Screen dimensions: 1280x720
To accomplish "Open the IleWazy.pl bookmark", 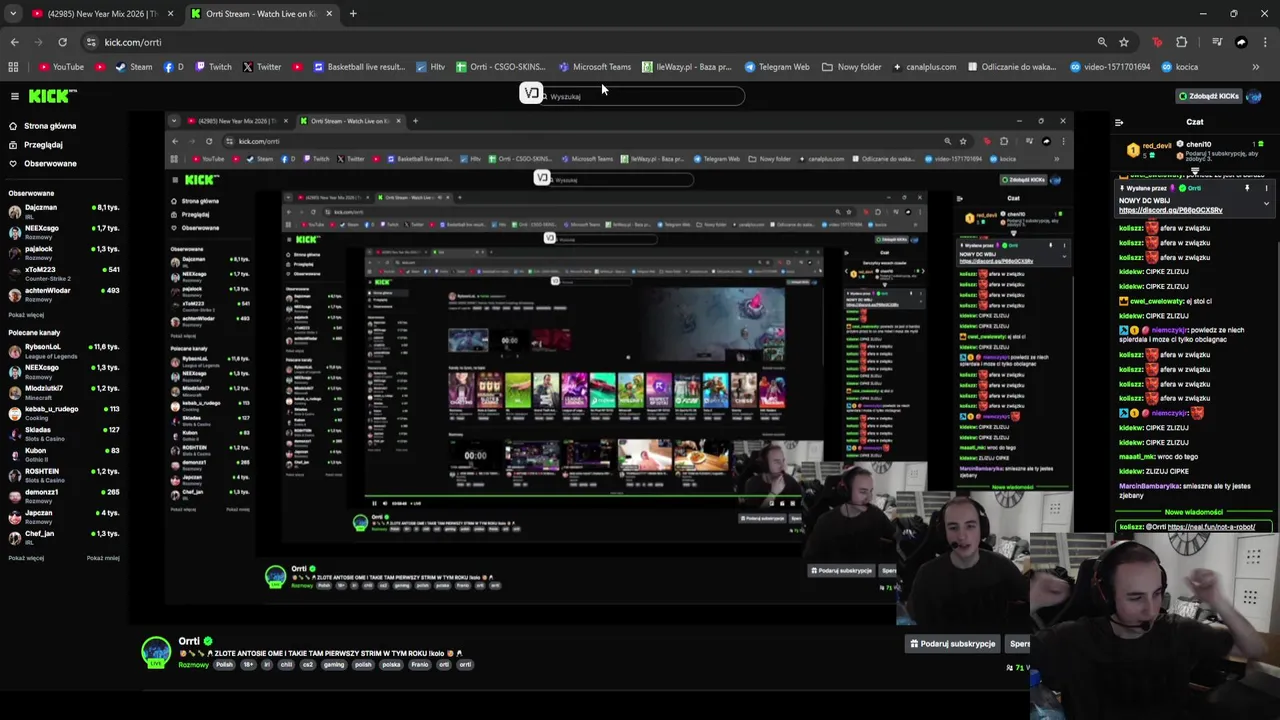I will coord(687,67).
